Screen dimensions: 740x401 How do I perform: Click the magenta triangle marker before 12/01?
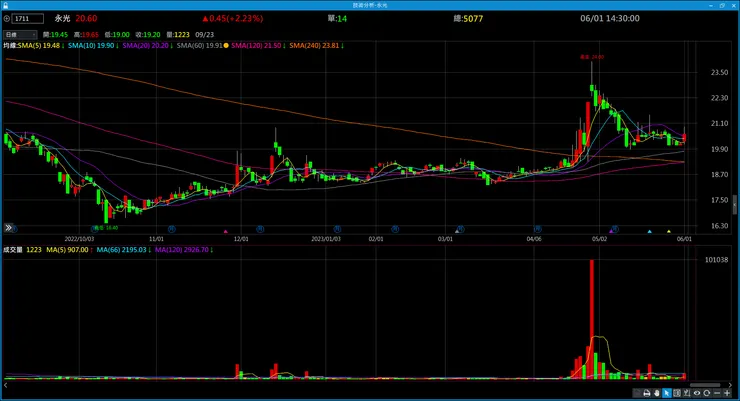226,232
